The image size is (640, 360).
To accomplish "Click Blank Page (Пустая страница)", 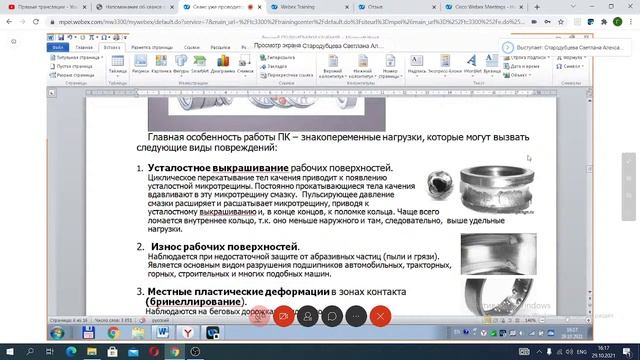I will coord(71,66).
